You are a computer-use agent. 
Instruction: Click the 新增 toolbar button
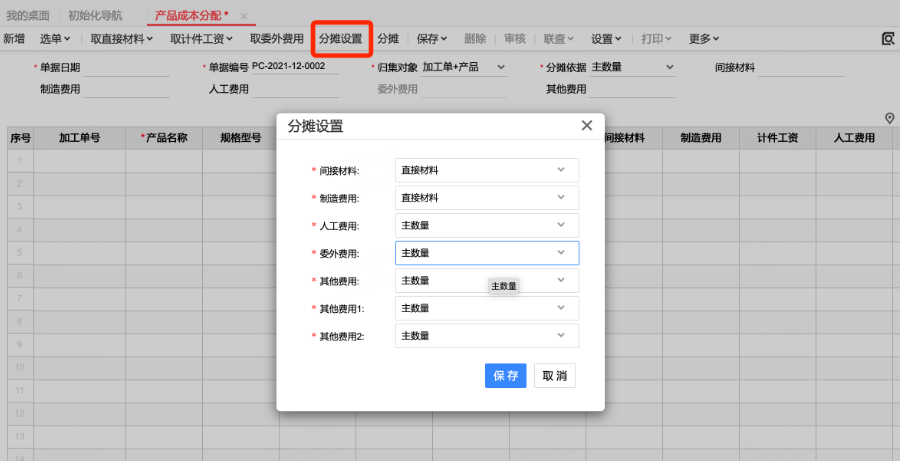click(14, 39)
